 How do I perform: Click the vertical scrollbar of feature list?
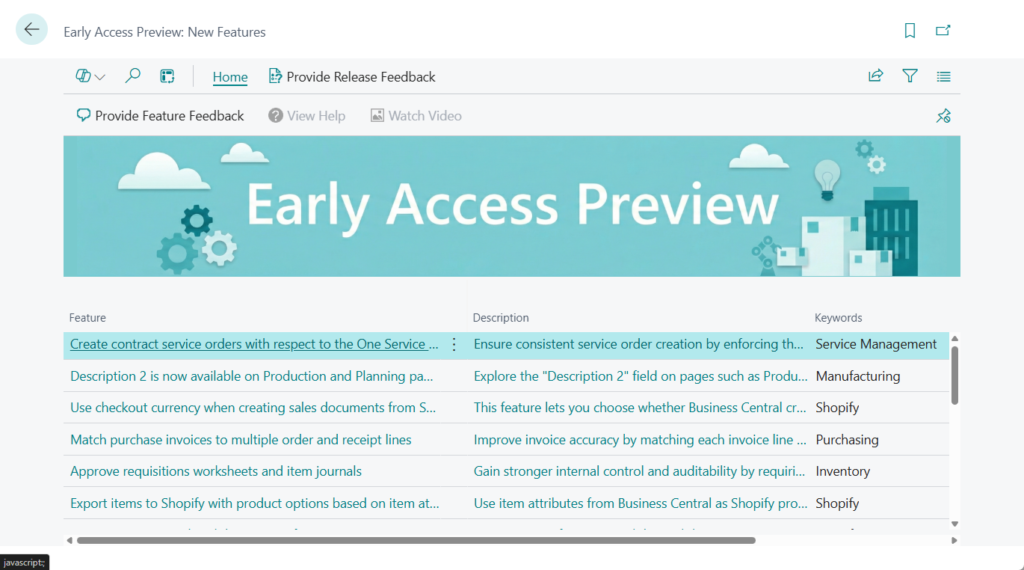954,376
